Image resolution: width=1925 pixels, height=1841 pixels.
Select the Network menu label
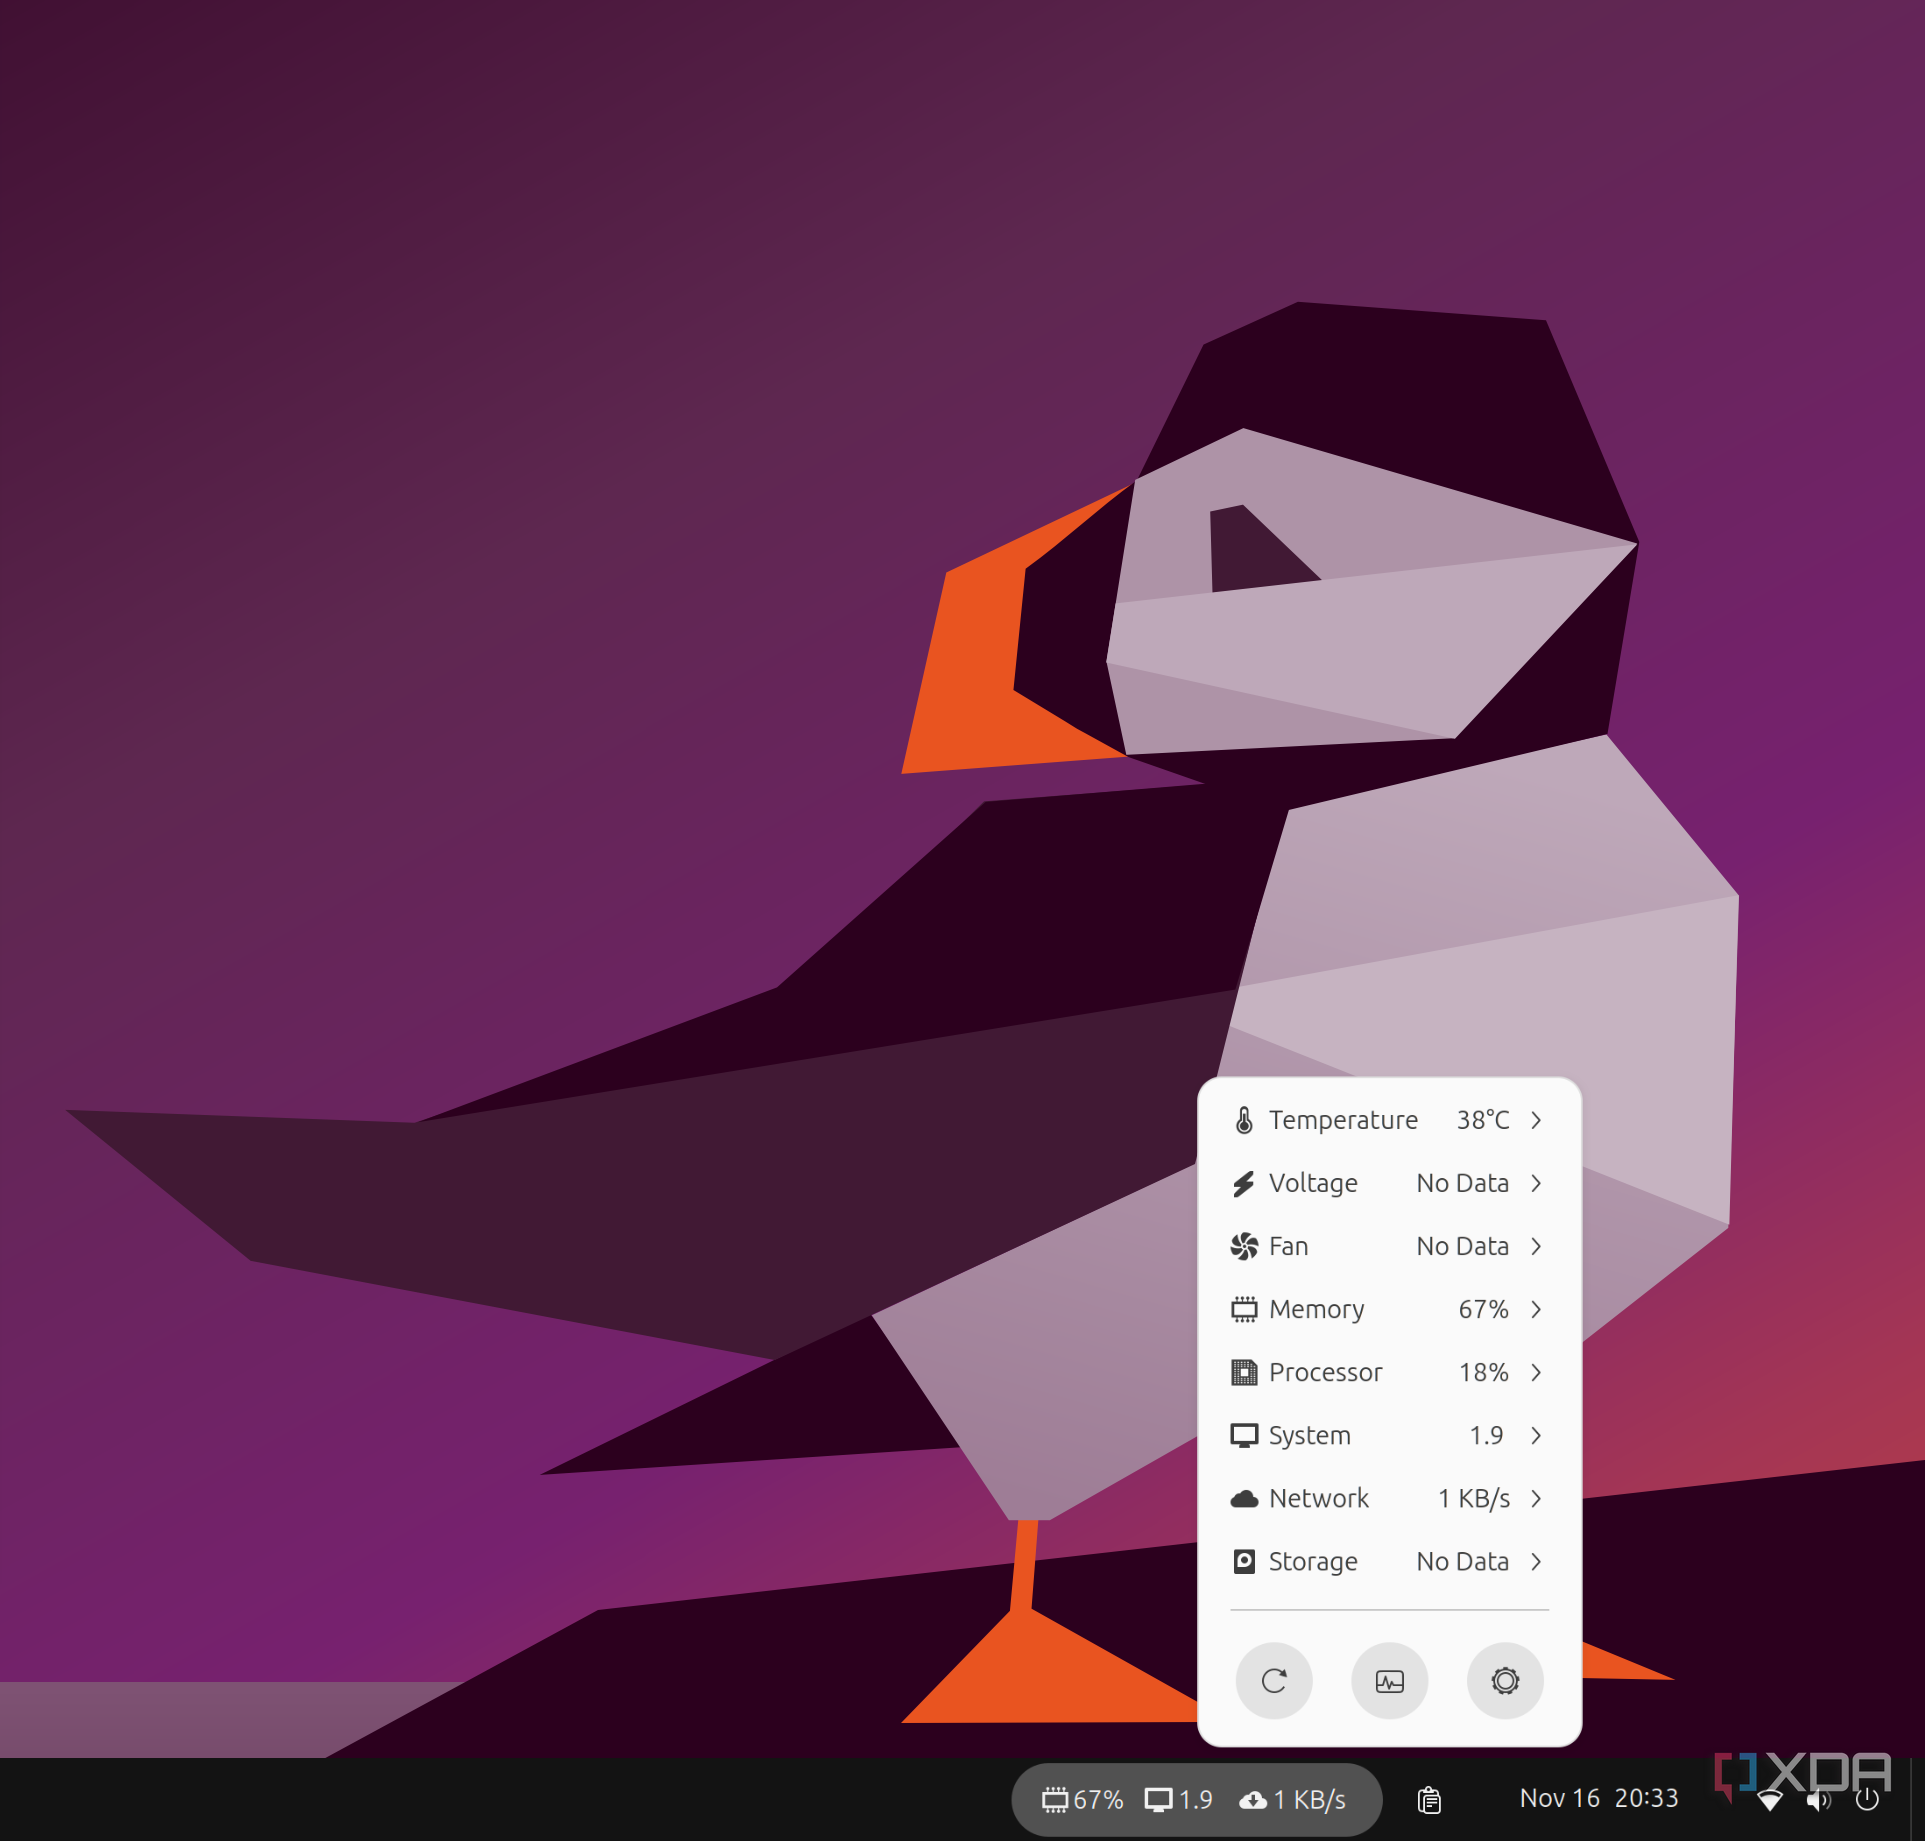point(1319,1498)
